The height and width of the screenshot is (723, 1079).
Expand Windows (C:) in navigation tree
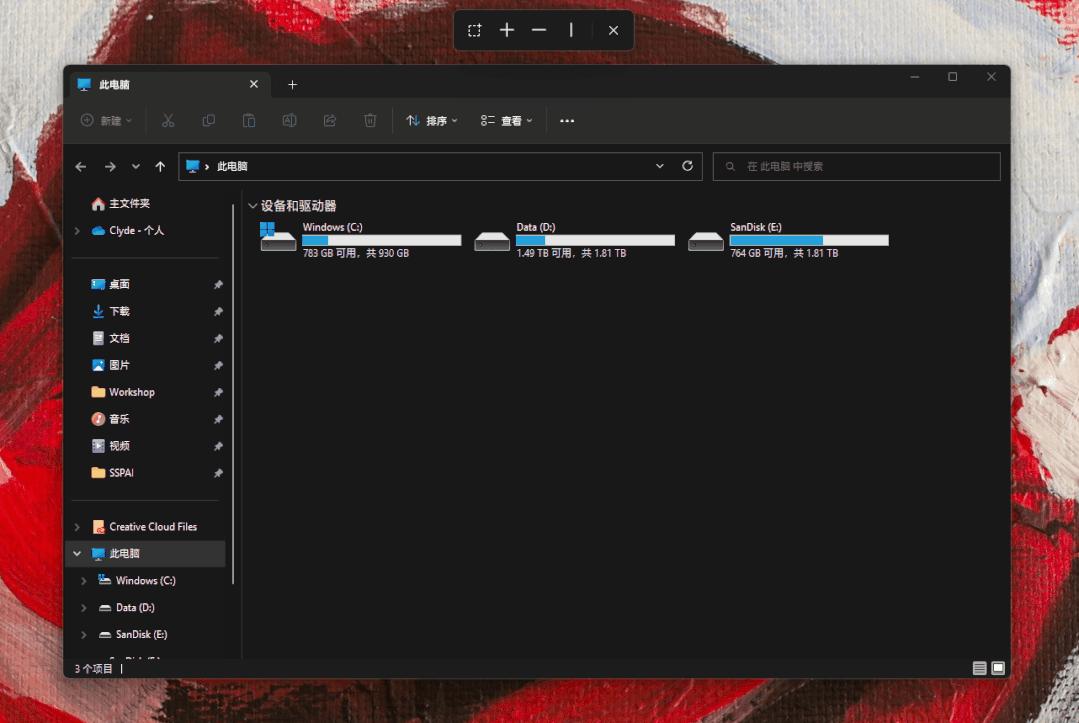click(84, 581)
